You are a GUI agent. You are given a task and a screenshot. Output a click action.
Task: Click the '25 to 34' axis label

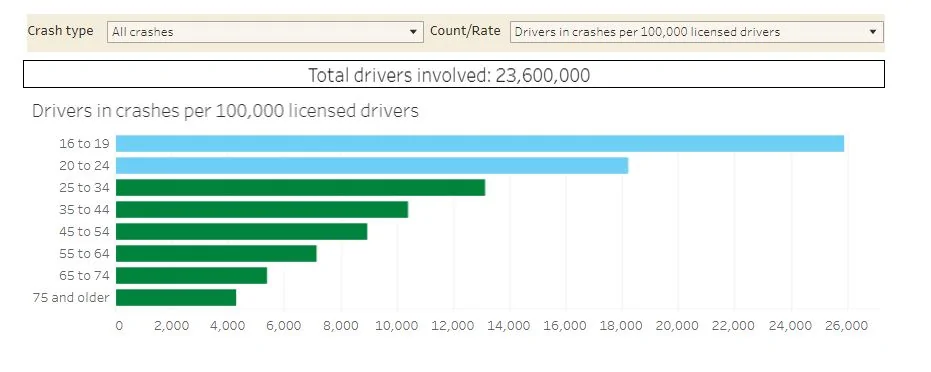pyautogui.click(x=84, y=187)
